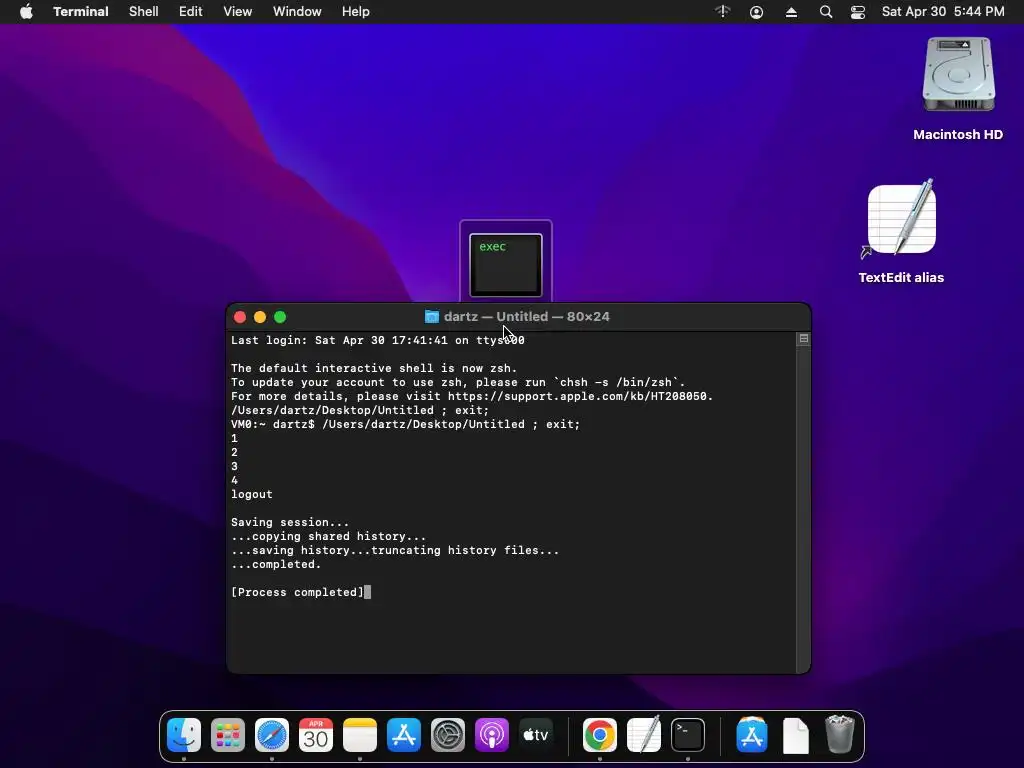The height and width of the screenshot is (768, 1024).
Task: Click the support.apple.com URL in Terminal
Action: tap(580, 396)
